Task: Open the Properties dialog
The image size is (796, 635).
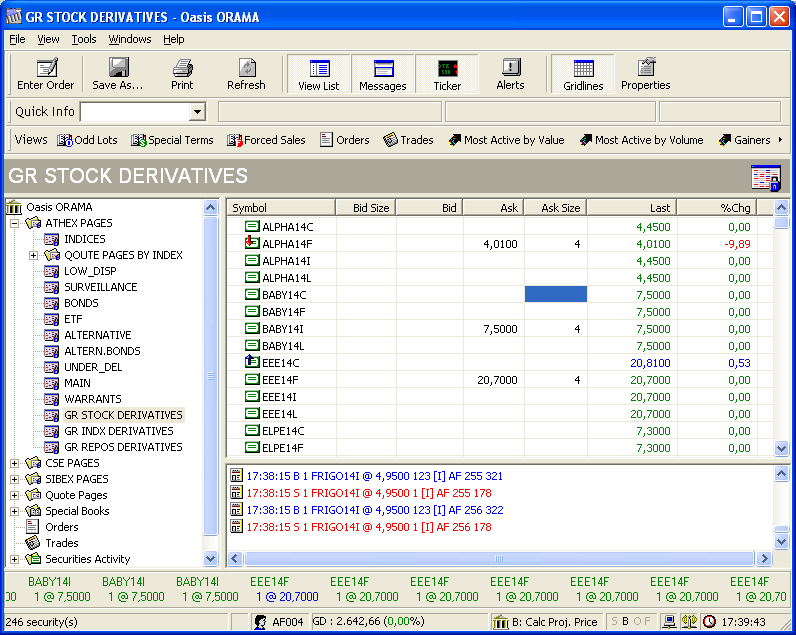Action: (x=646, y=74)
